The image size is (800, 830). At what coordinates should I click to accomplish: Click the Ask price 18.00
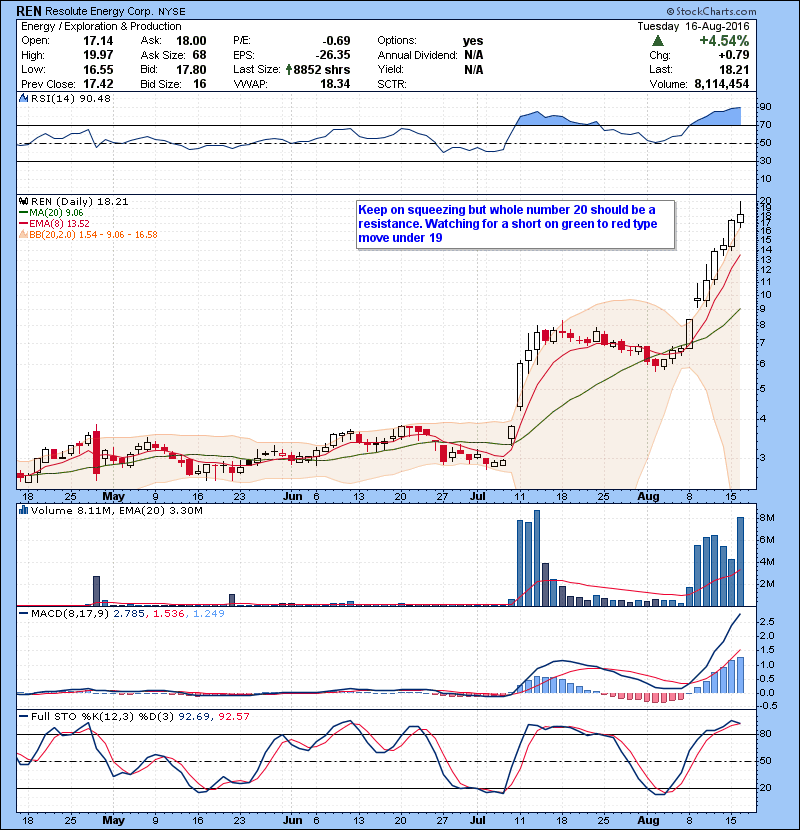[191, 41]
